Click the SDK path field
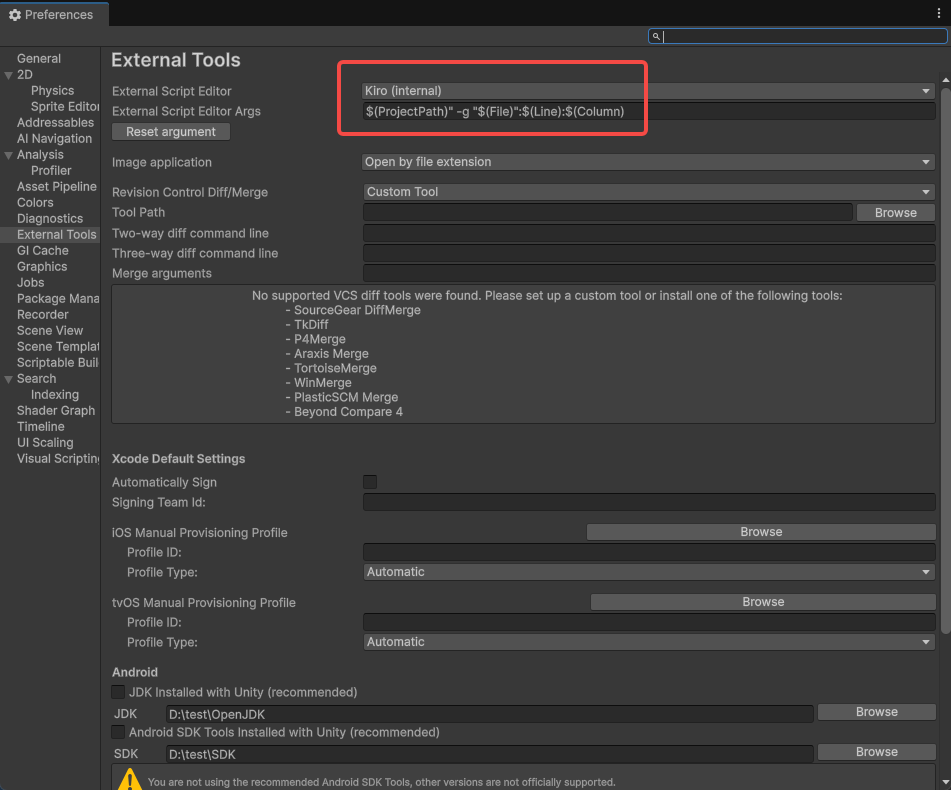951x790 pixels. (489, 754)
